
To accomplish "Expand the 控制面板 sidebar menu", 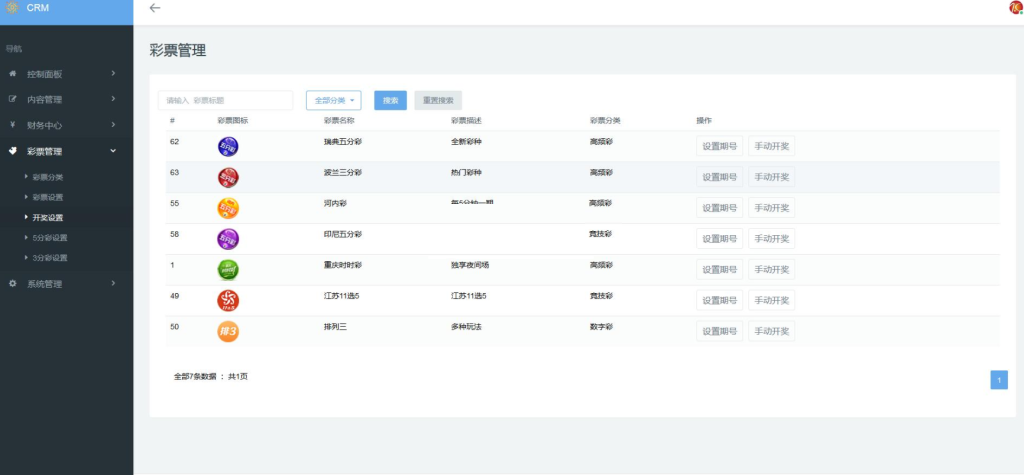I will tap(66, 74).
